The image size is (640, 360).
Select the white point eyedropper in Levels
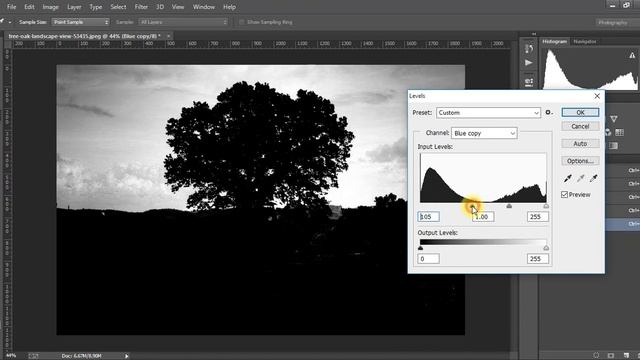click(593, 178)
